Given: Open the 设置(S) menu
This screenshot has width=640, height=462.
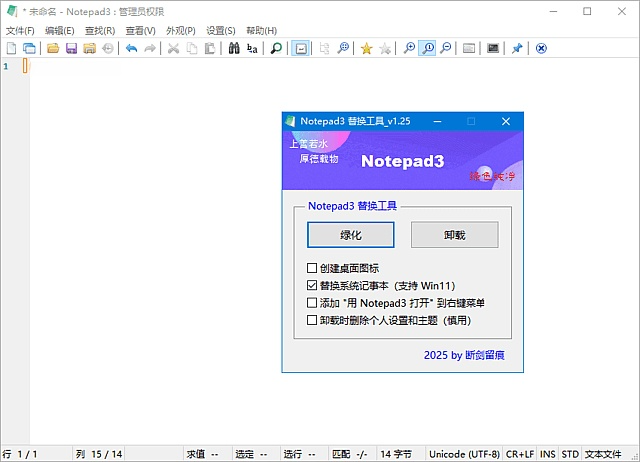Looking at the screenshot, I should pos(221,30).
